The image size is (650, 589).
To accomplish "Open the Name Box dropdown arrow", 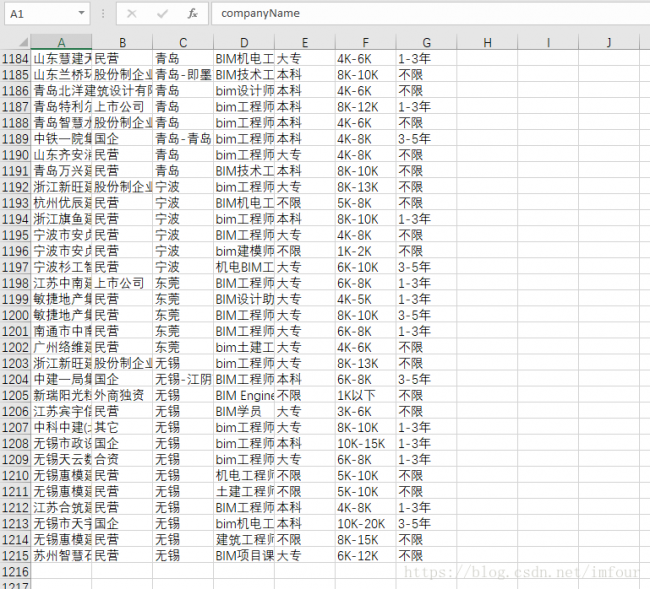I will (80, 14).
